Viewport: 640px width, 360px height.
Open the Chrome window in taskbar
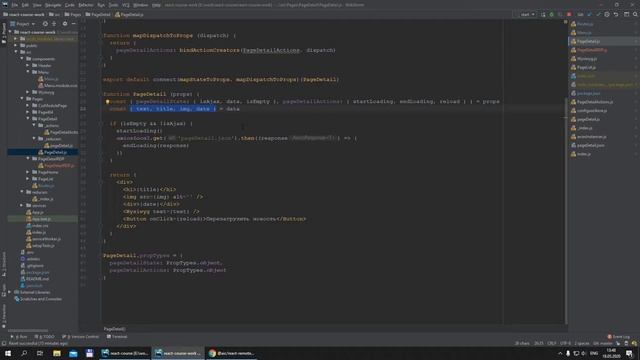click(x=231, y=353)
